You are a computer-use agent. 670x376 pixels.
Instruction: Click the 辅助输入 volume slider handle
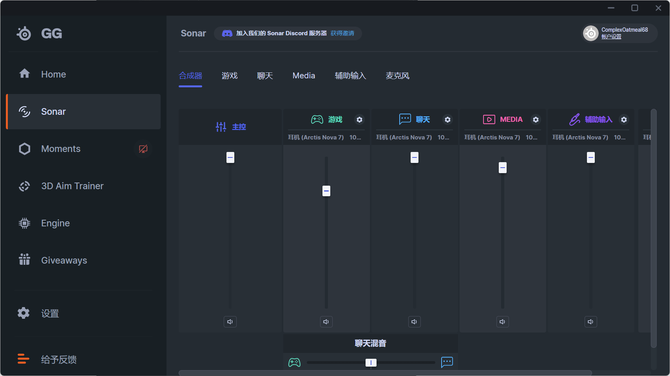[591, 157]
